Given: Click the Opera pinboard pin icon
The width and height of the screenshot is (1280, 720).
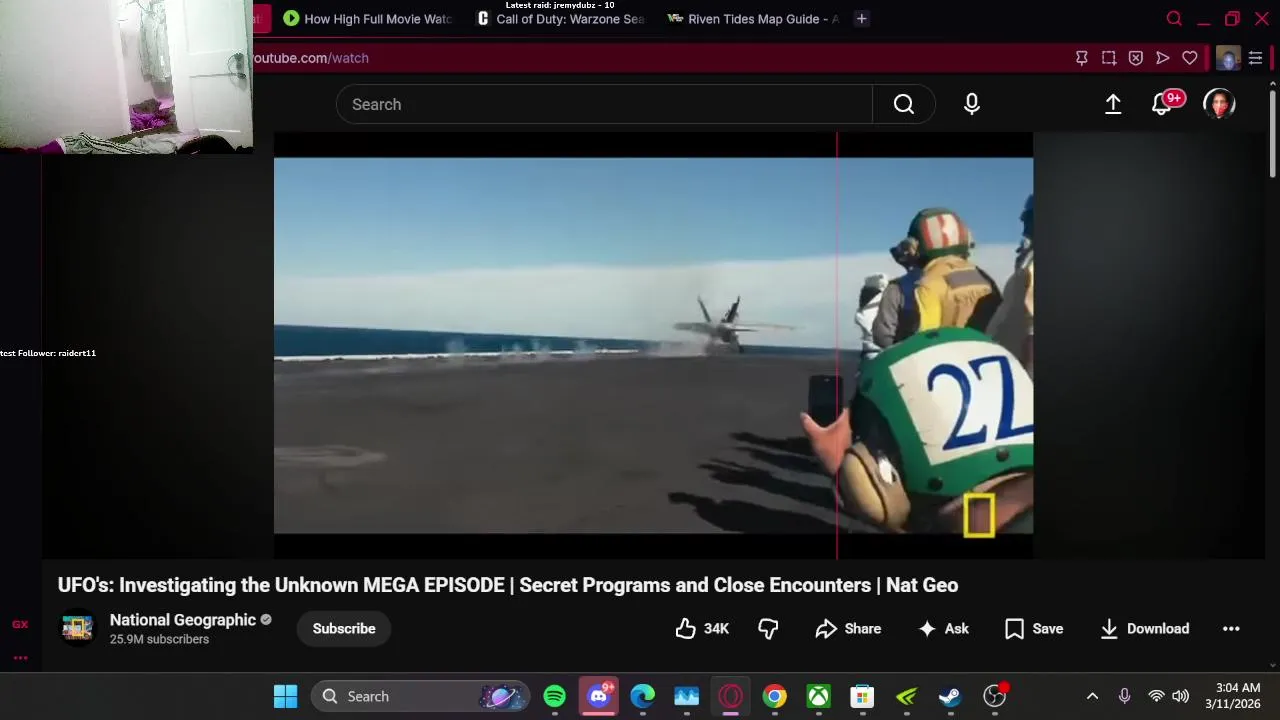Looking at the screenshot, I should (1082, 58).
